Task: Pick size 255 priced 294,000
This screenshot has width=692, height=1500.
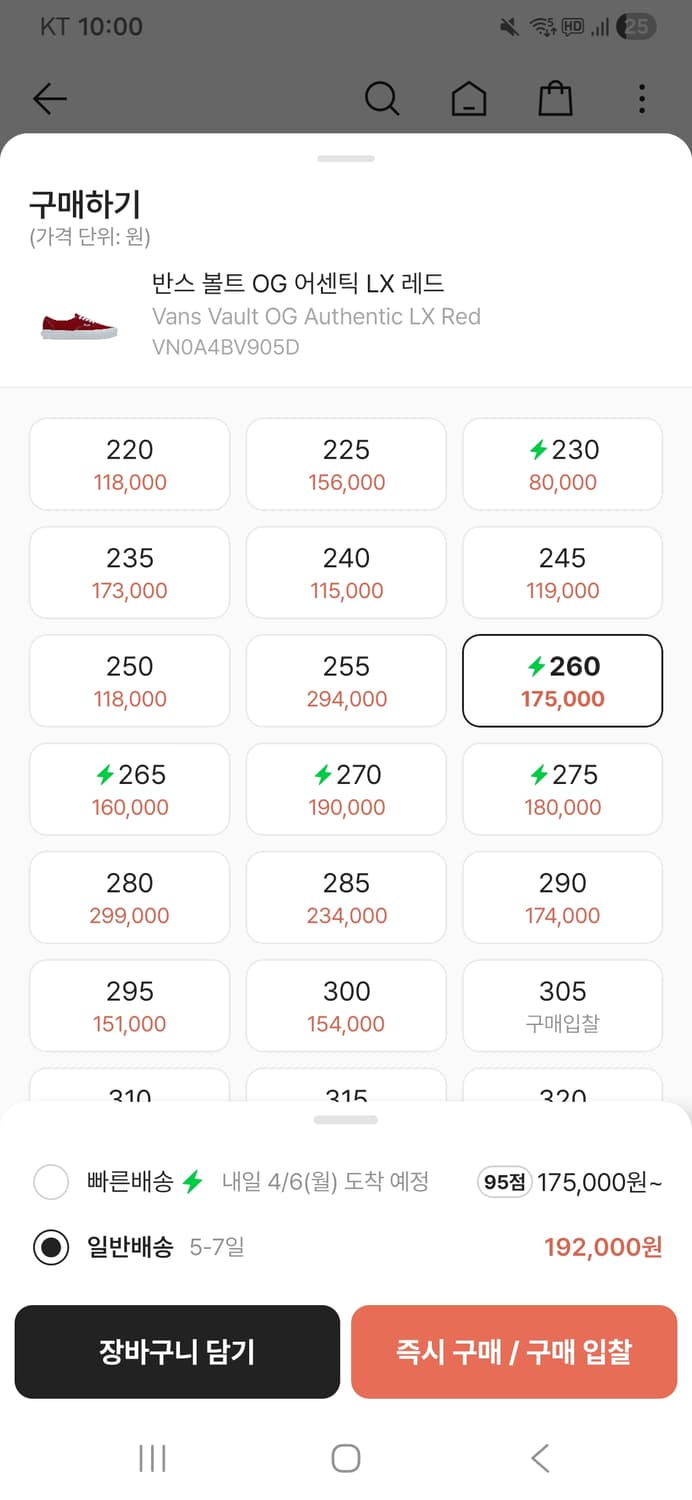Action: coord(346,681)
